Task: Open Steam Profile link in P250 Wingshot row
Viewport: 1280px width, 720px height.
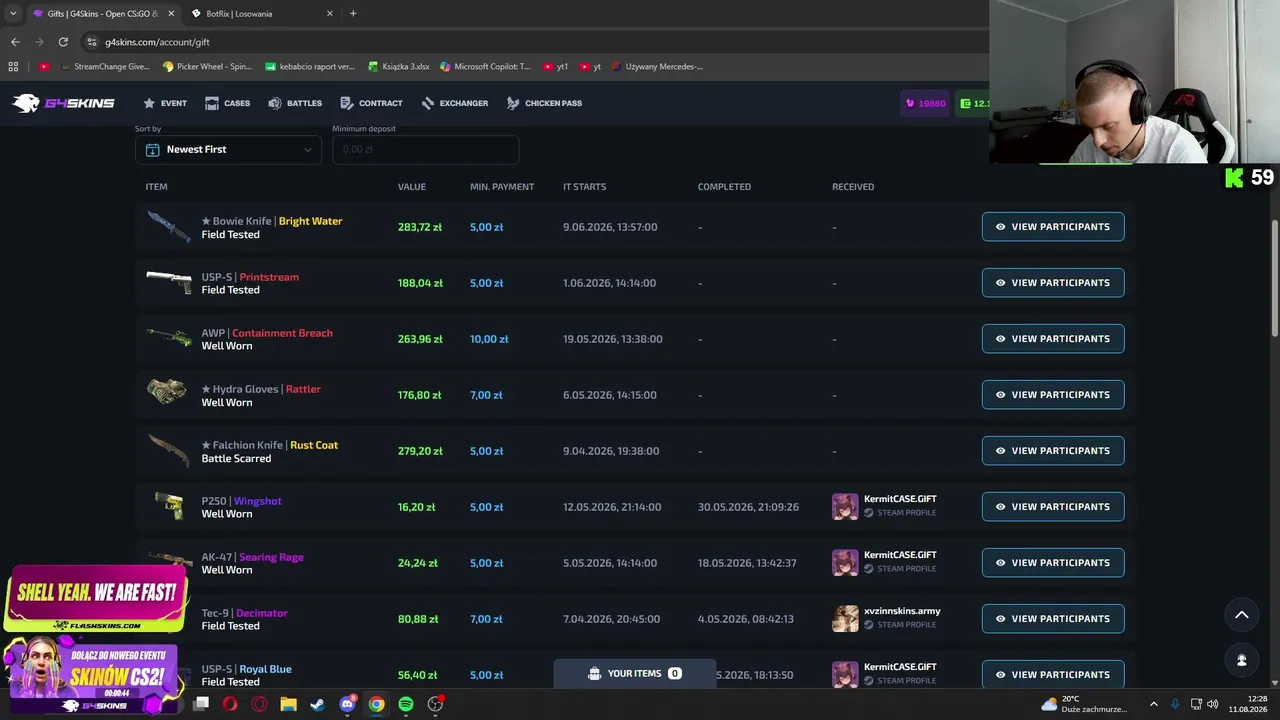Action: click(x=900, y=513)
